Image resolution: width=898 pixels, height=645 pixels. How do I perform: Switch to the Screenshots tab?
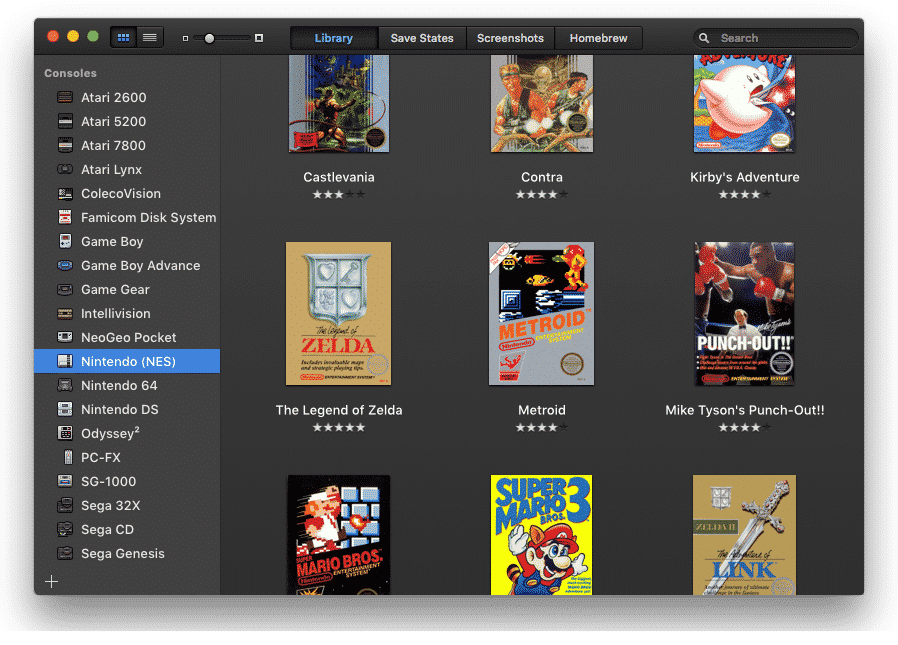coord(510,37)
